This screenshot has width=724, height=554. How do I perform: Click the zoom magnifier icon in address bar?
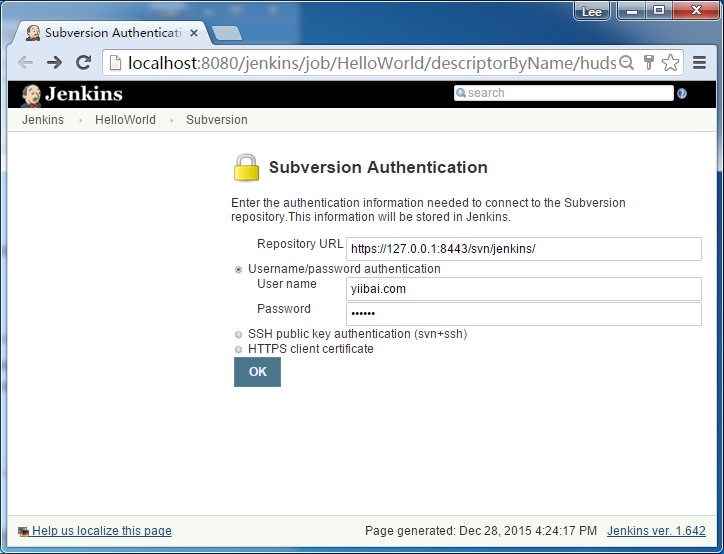click(627, 63)
